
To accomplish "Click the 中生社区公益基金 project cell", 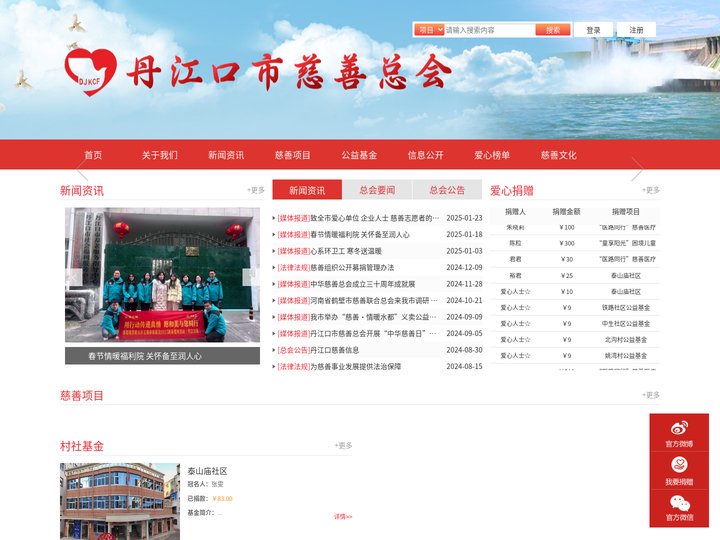I will click(626, 324).
